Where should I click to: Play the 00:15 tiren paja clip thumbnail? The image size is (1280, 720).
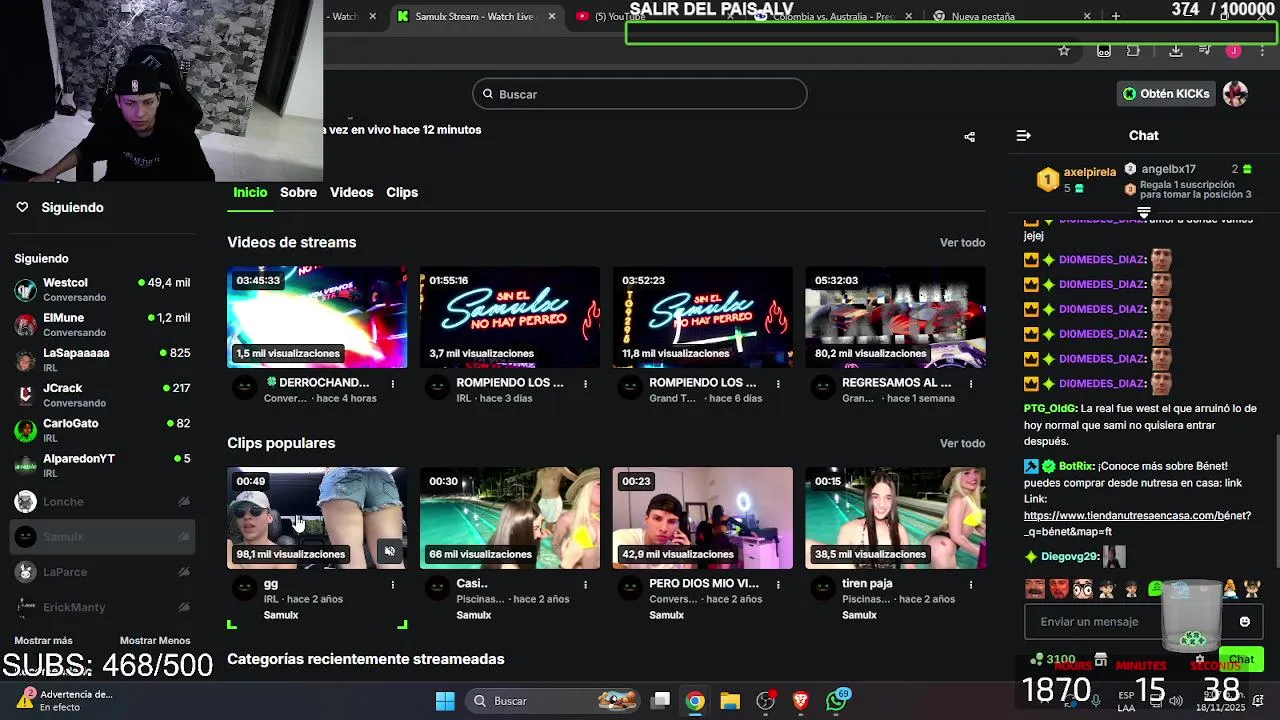[x=895, y=518]
